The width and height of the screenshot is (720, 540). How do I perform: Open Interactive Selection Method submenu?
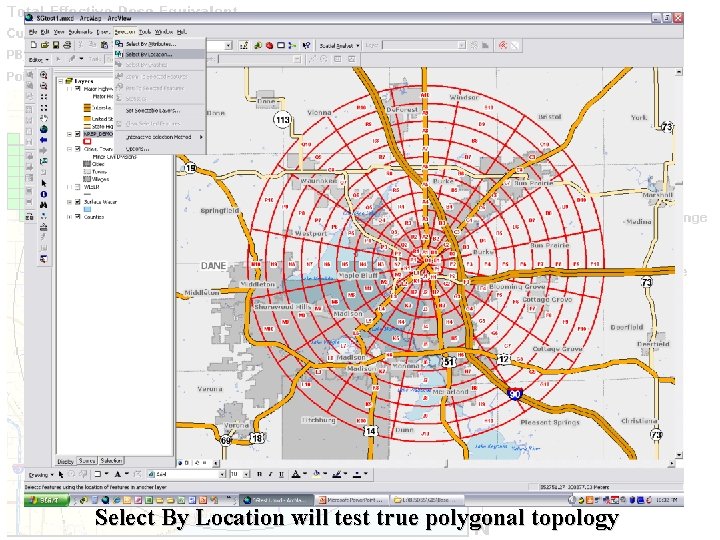[159, 137]
